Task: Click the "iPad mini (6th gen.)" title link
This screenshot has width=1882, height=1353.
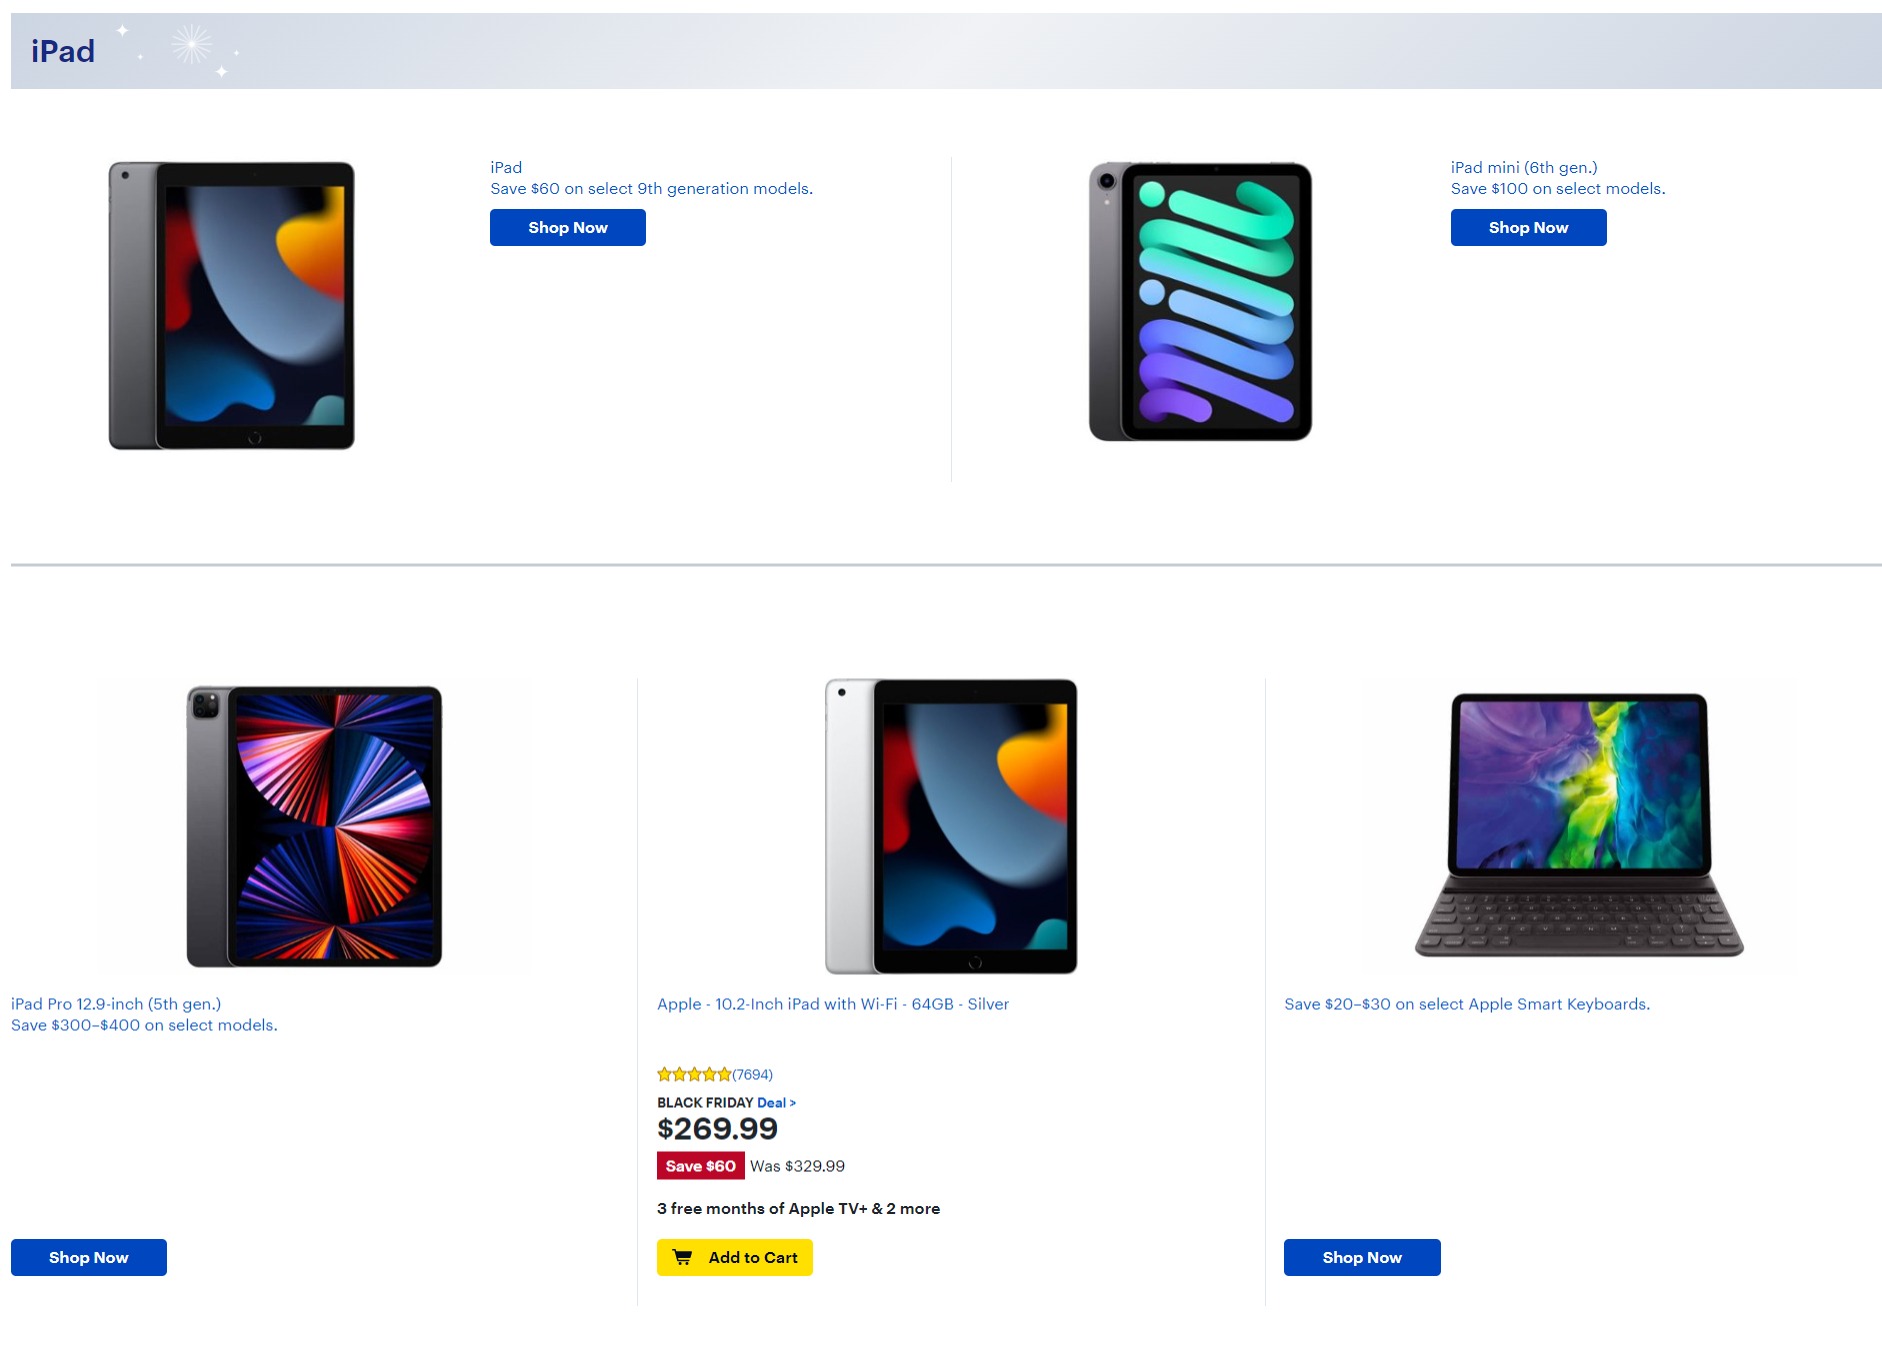Action: (1524, 168)
